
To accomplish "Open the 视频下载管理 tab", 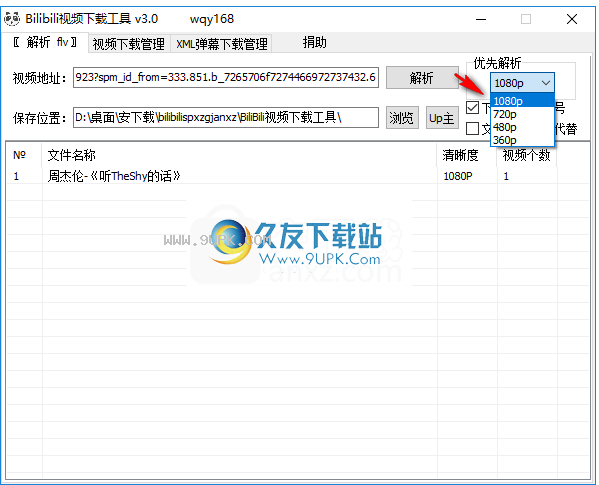I will (x=129, y=44).
